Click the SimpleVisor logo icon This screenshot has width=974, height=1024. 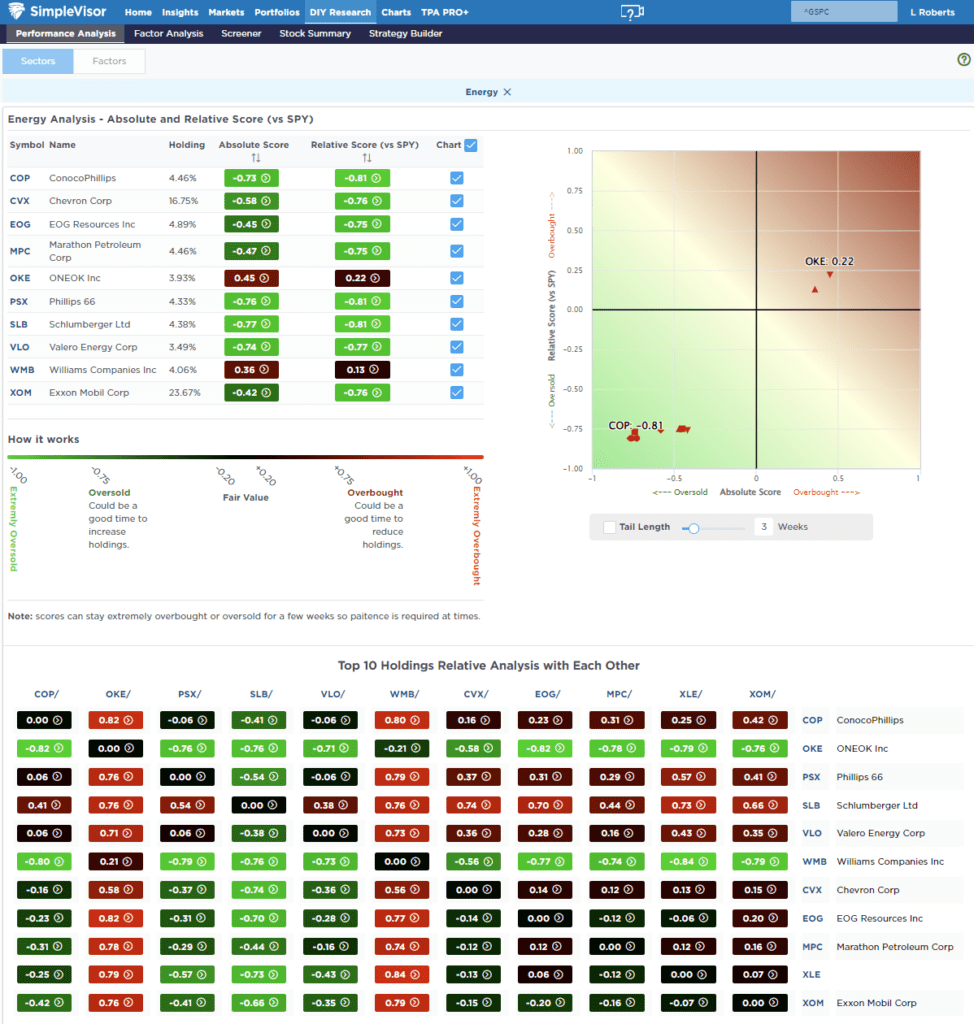(x=16, y=10)
